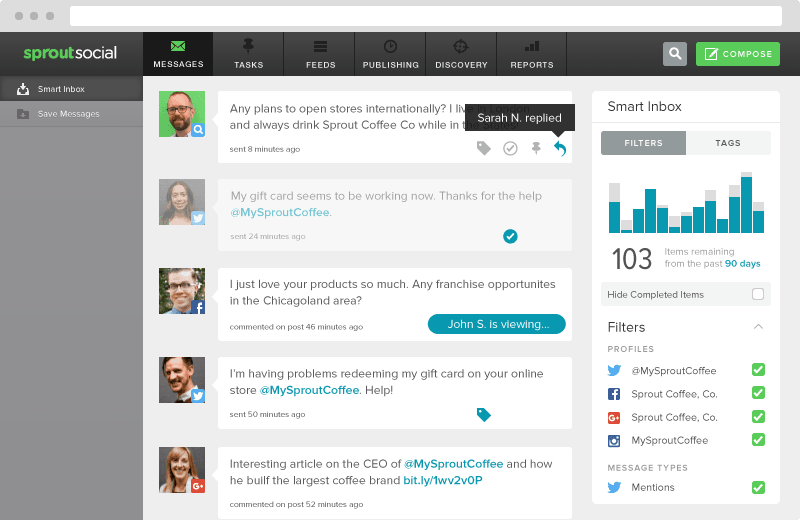Pin the London stores message as task
Viewport: 800px width, 520px height.
536,148
